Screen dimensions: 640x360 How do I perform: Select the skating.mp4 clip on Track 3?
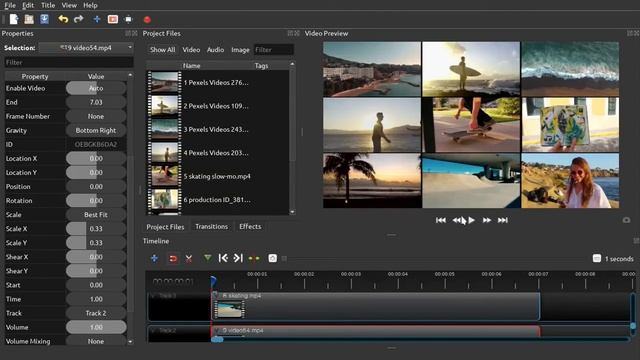[x=376, y=306]
